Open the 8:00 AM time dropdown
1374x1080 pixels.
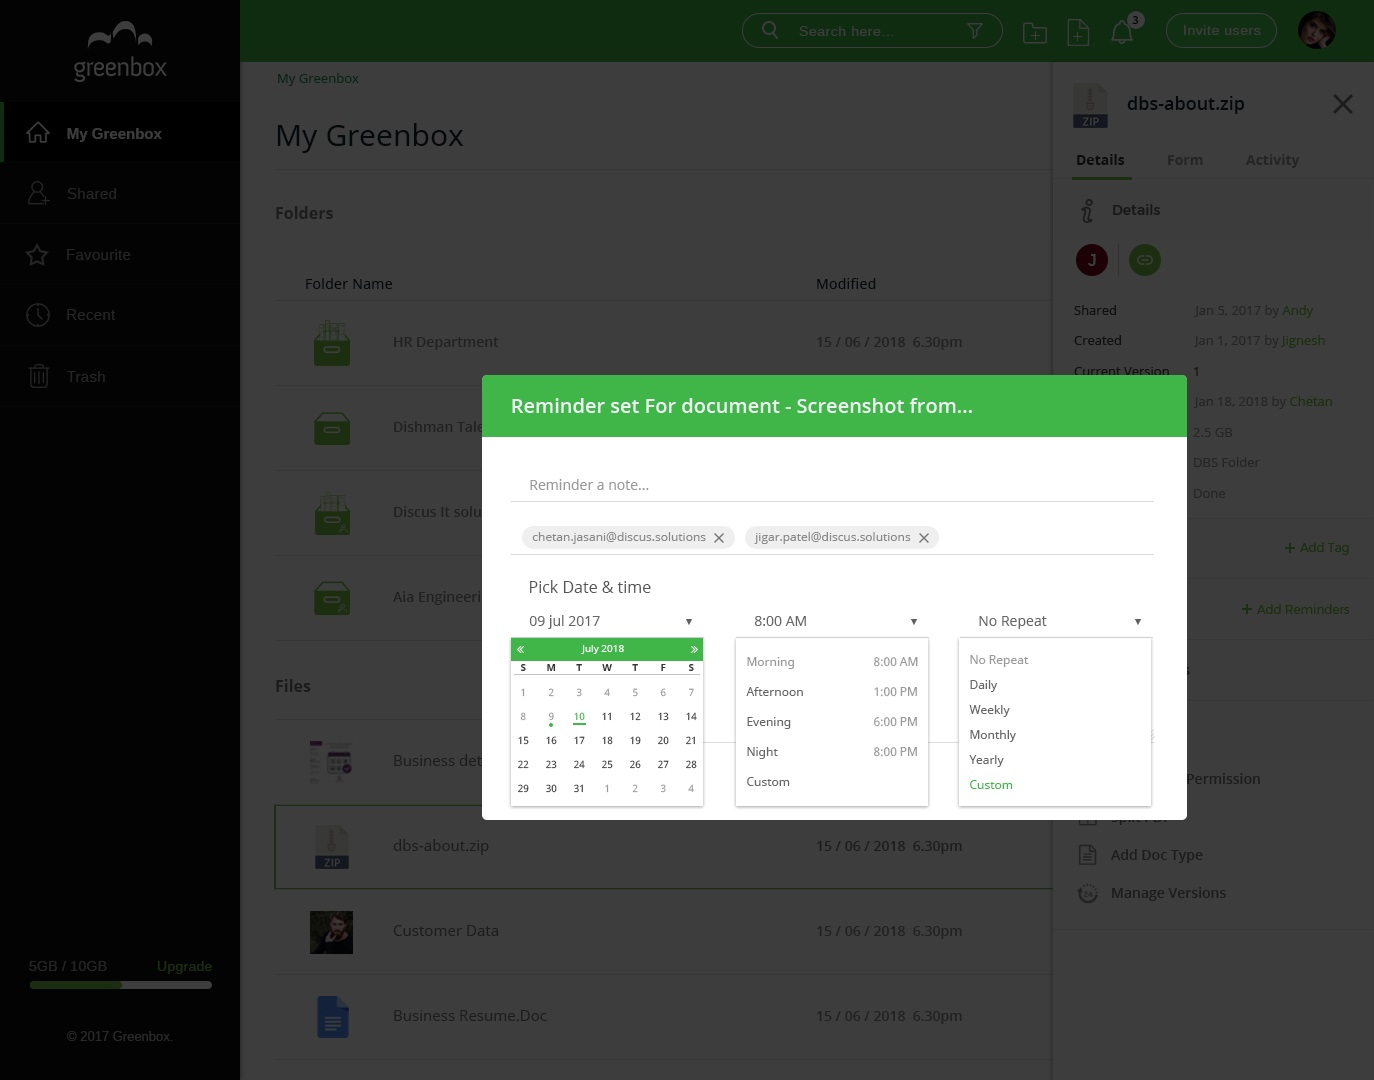(835, 621)
